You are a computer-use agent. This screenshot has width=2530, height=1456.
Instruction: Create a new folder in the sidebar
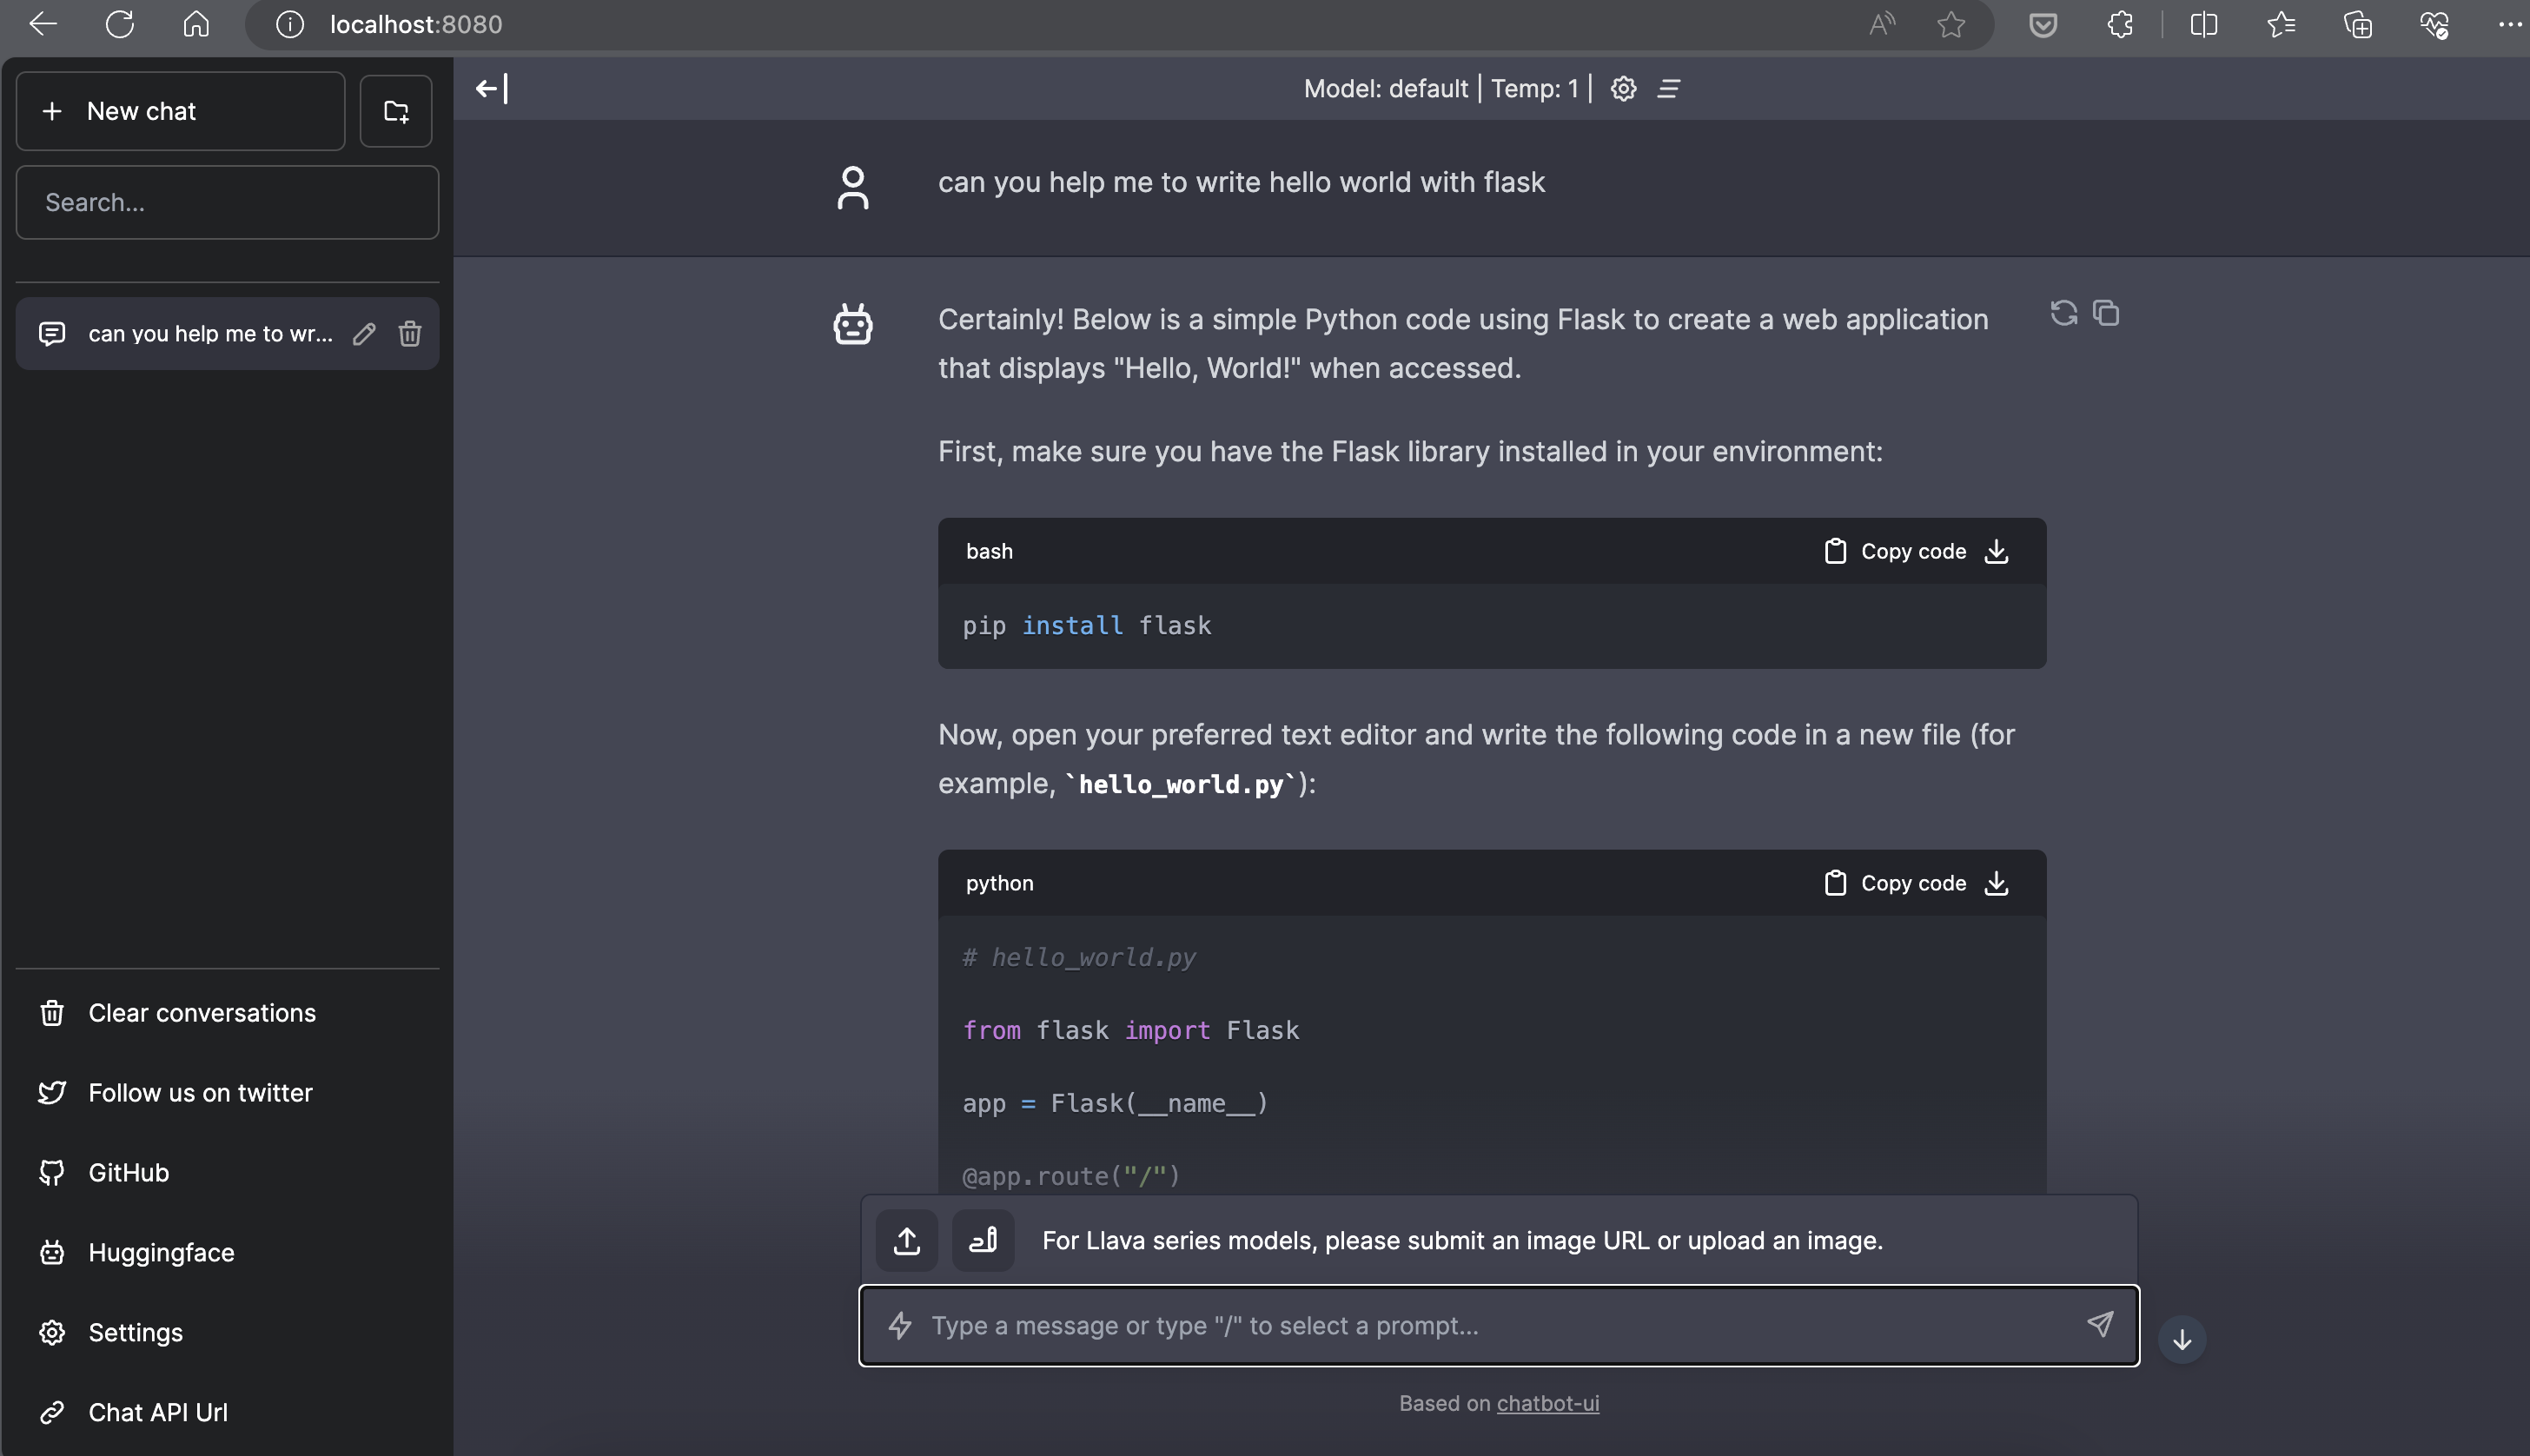pos(396,111)
